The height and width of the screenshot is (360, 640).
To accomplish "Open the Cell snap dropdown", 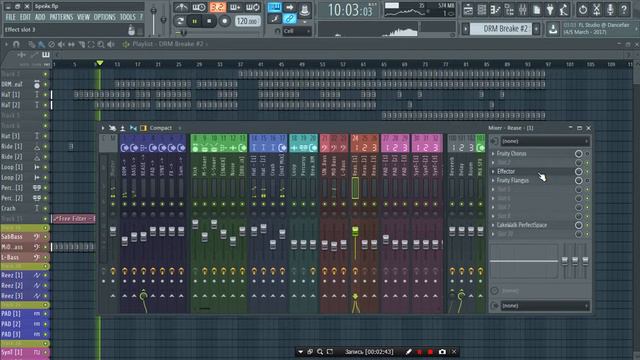I will [x=297, y=31].
